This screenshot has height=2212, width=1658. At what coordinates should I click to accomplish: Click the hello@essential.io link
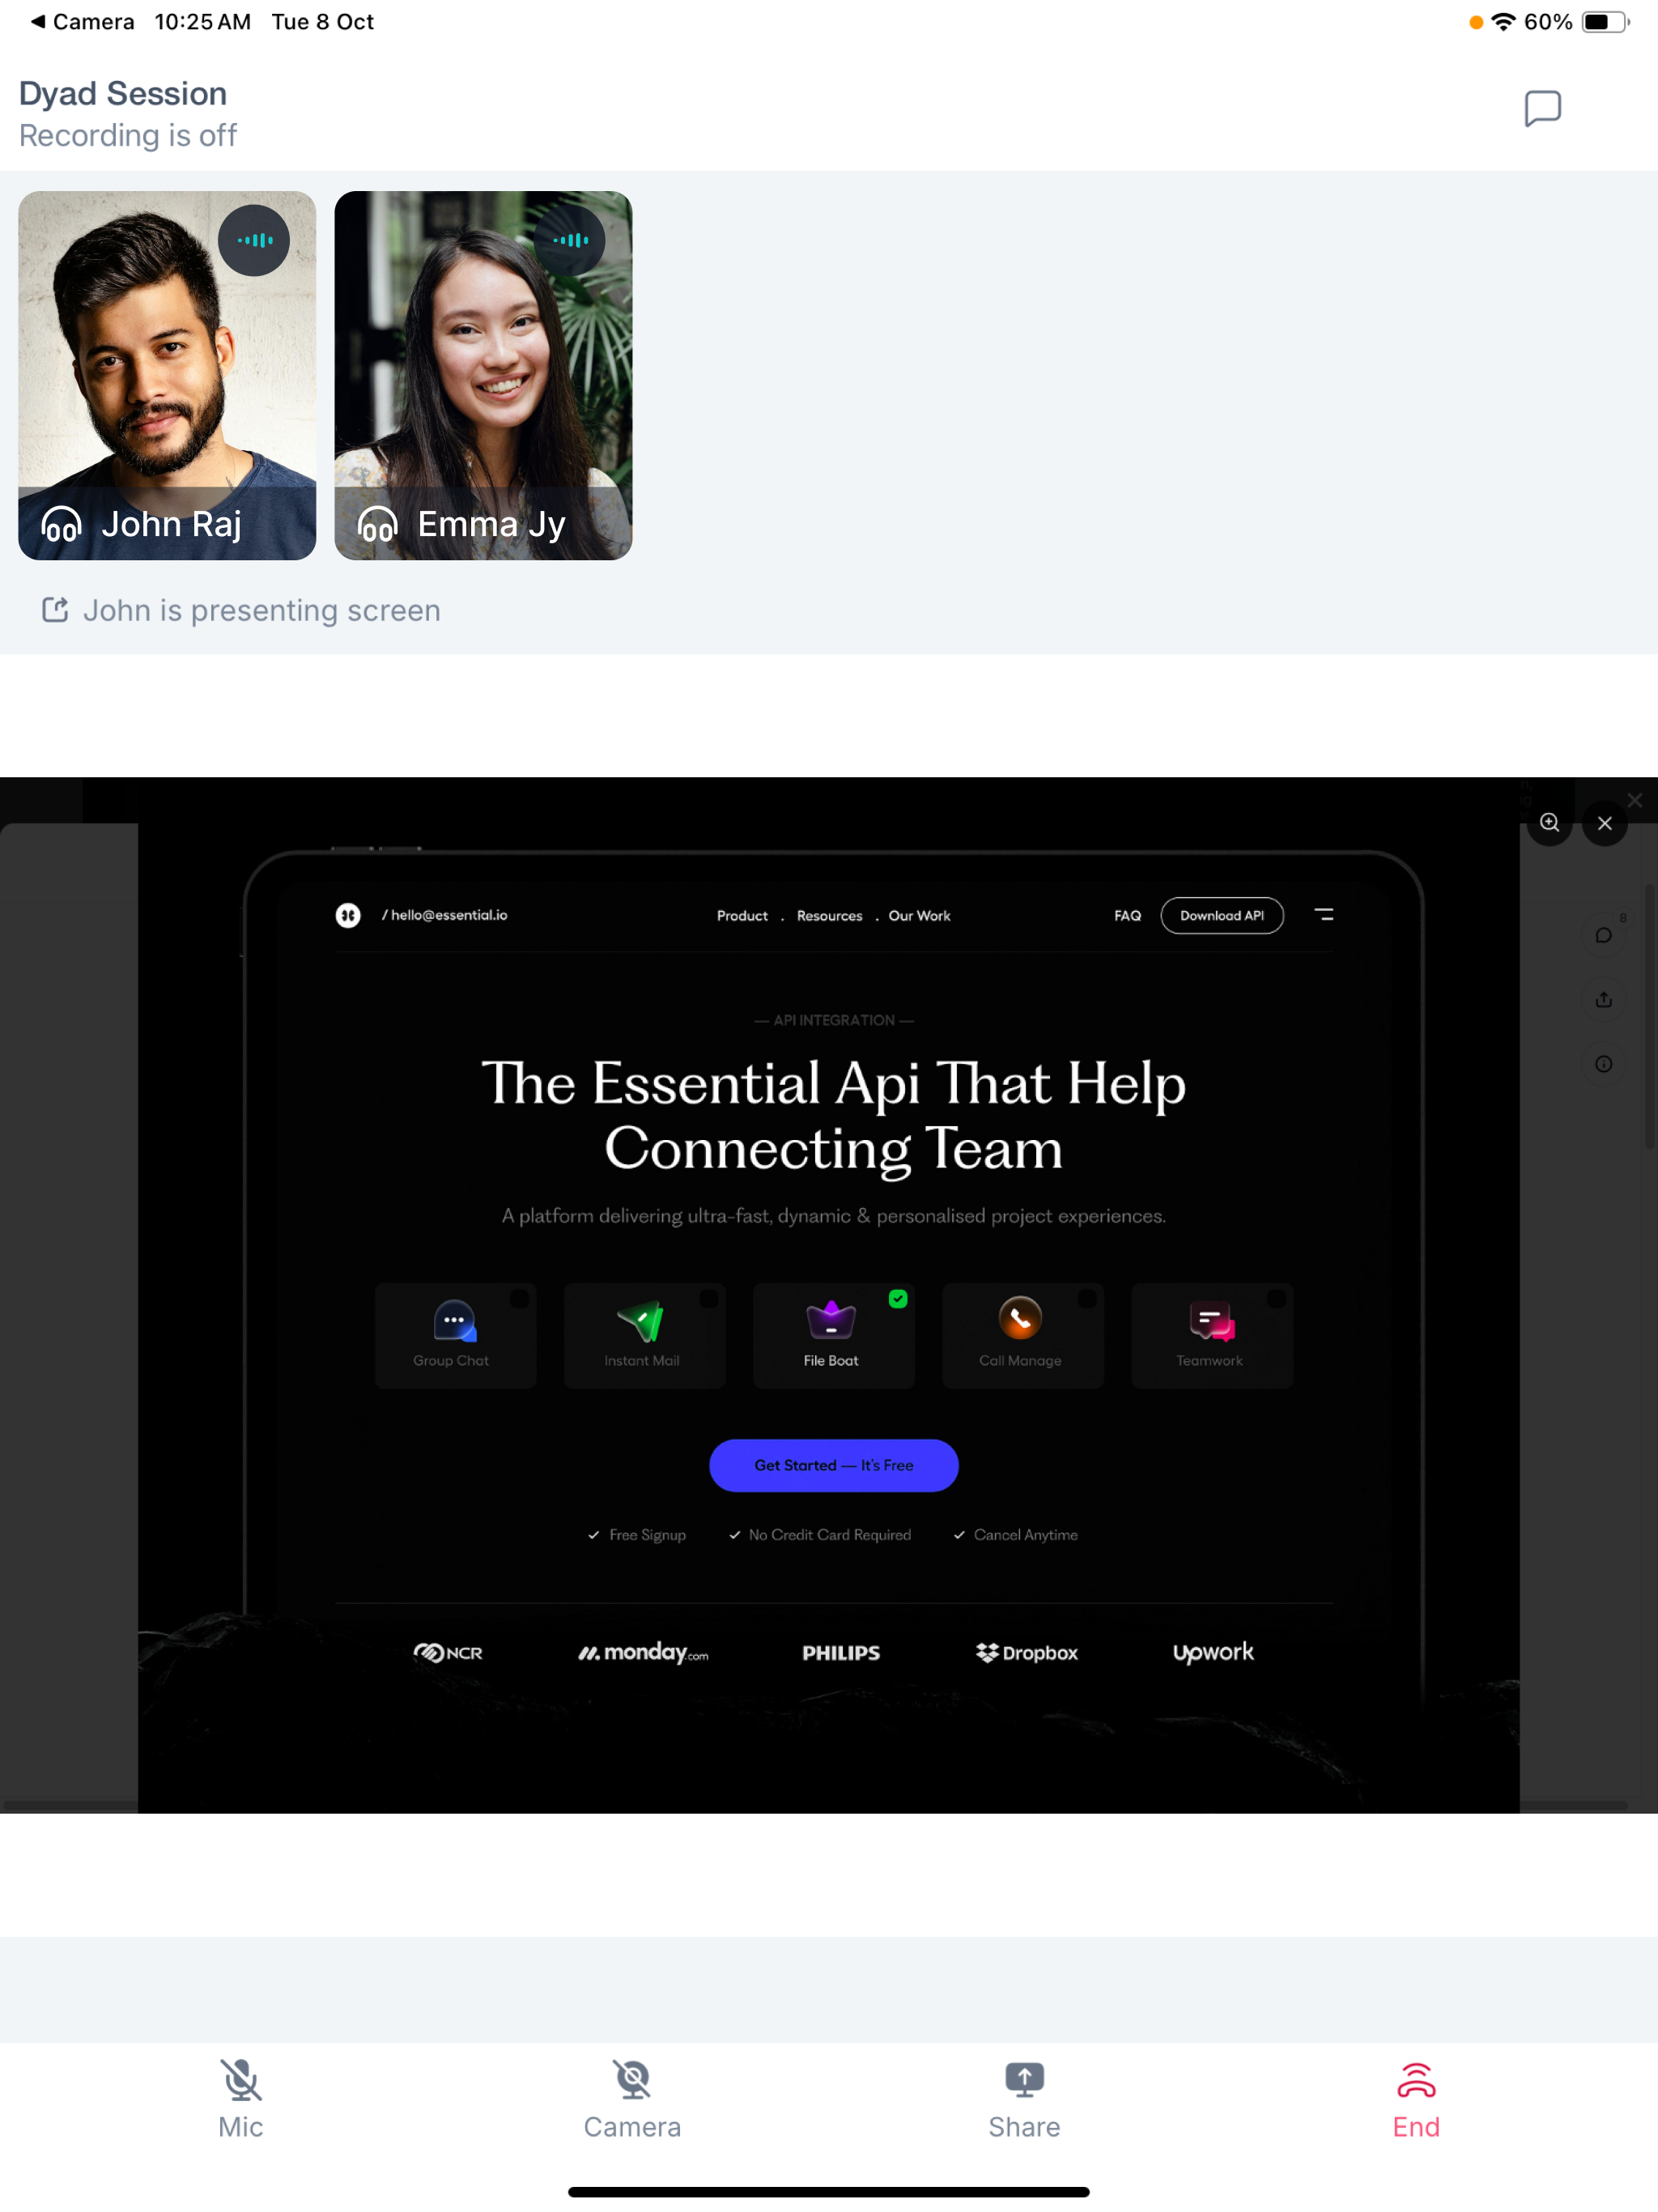pos(445,915)
